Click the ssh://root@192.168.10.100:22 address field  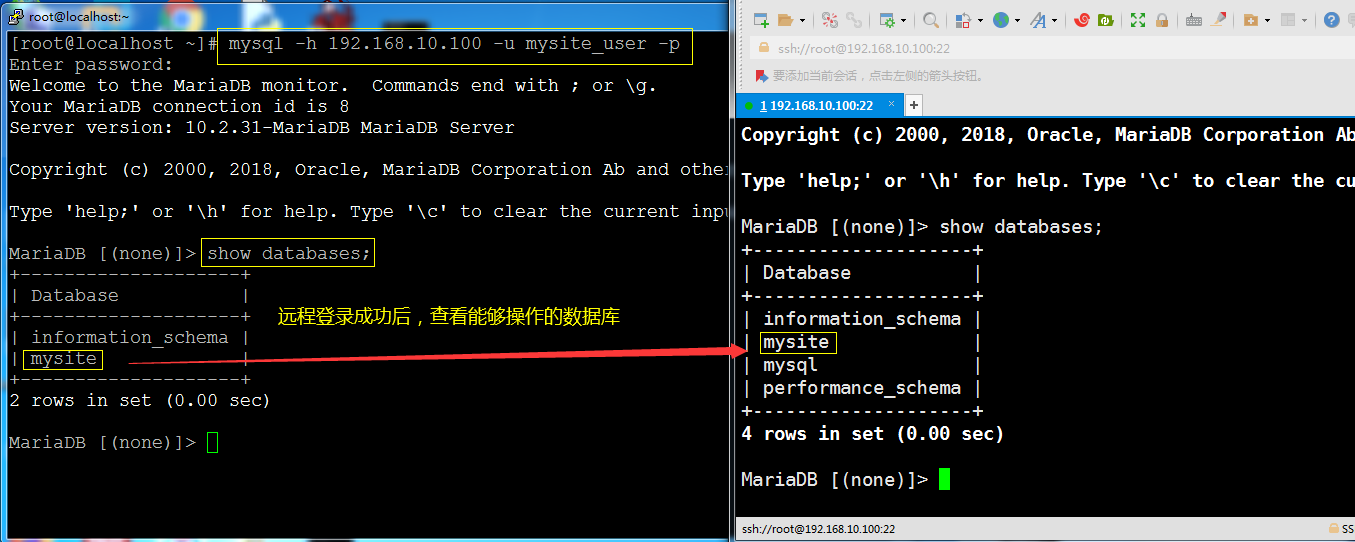pos(1052,48)
